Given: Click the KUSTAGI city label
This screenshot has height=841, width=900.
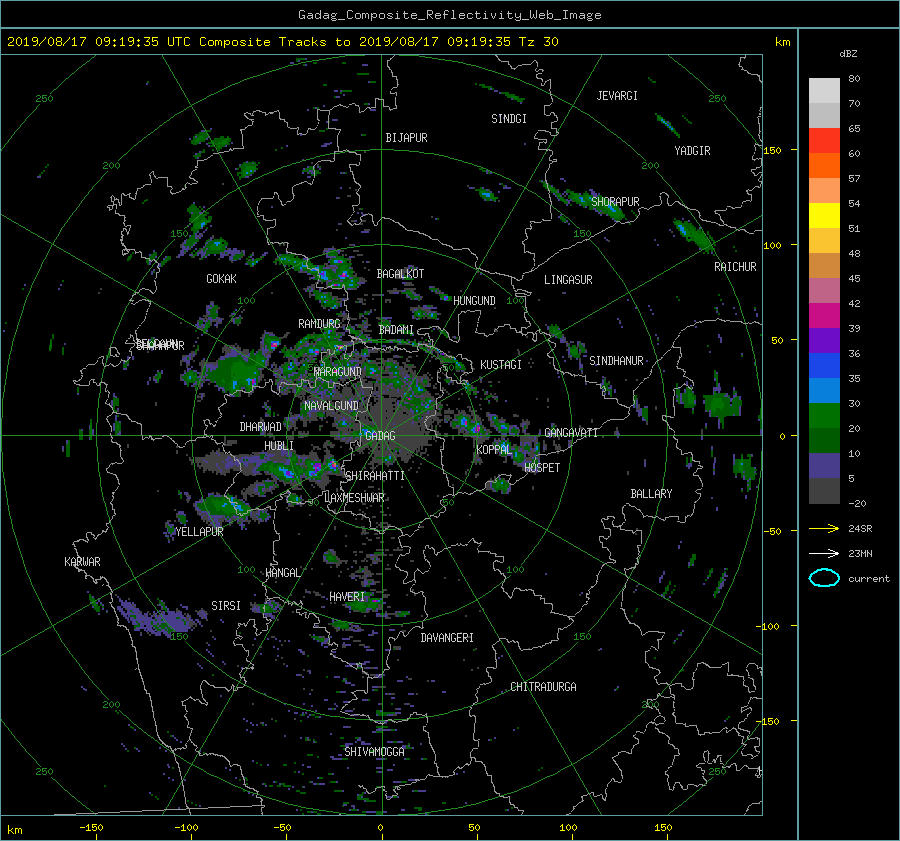Looking at the screenshot, I should pos(501,365).
